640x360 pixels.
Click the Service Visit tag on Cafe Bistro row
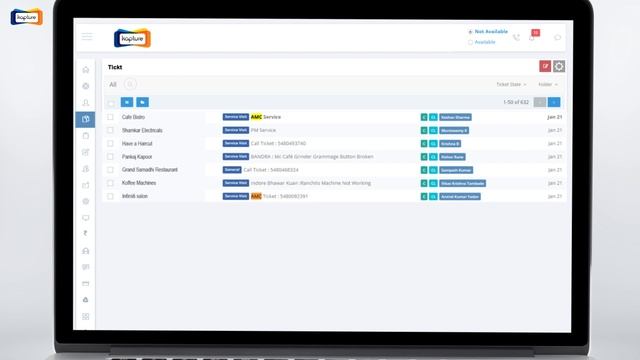[236, 117]
